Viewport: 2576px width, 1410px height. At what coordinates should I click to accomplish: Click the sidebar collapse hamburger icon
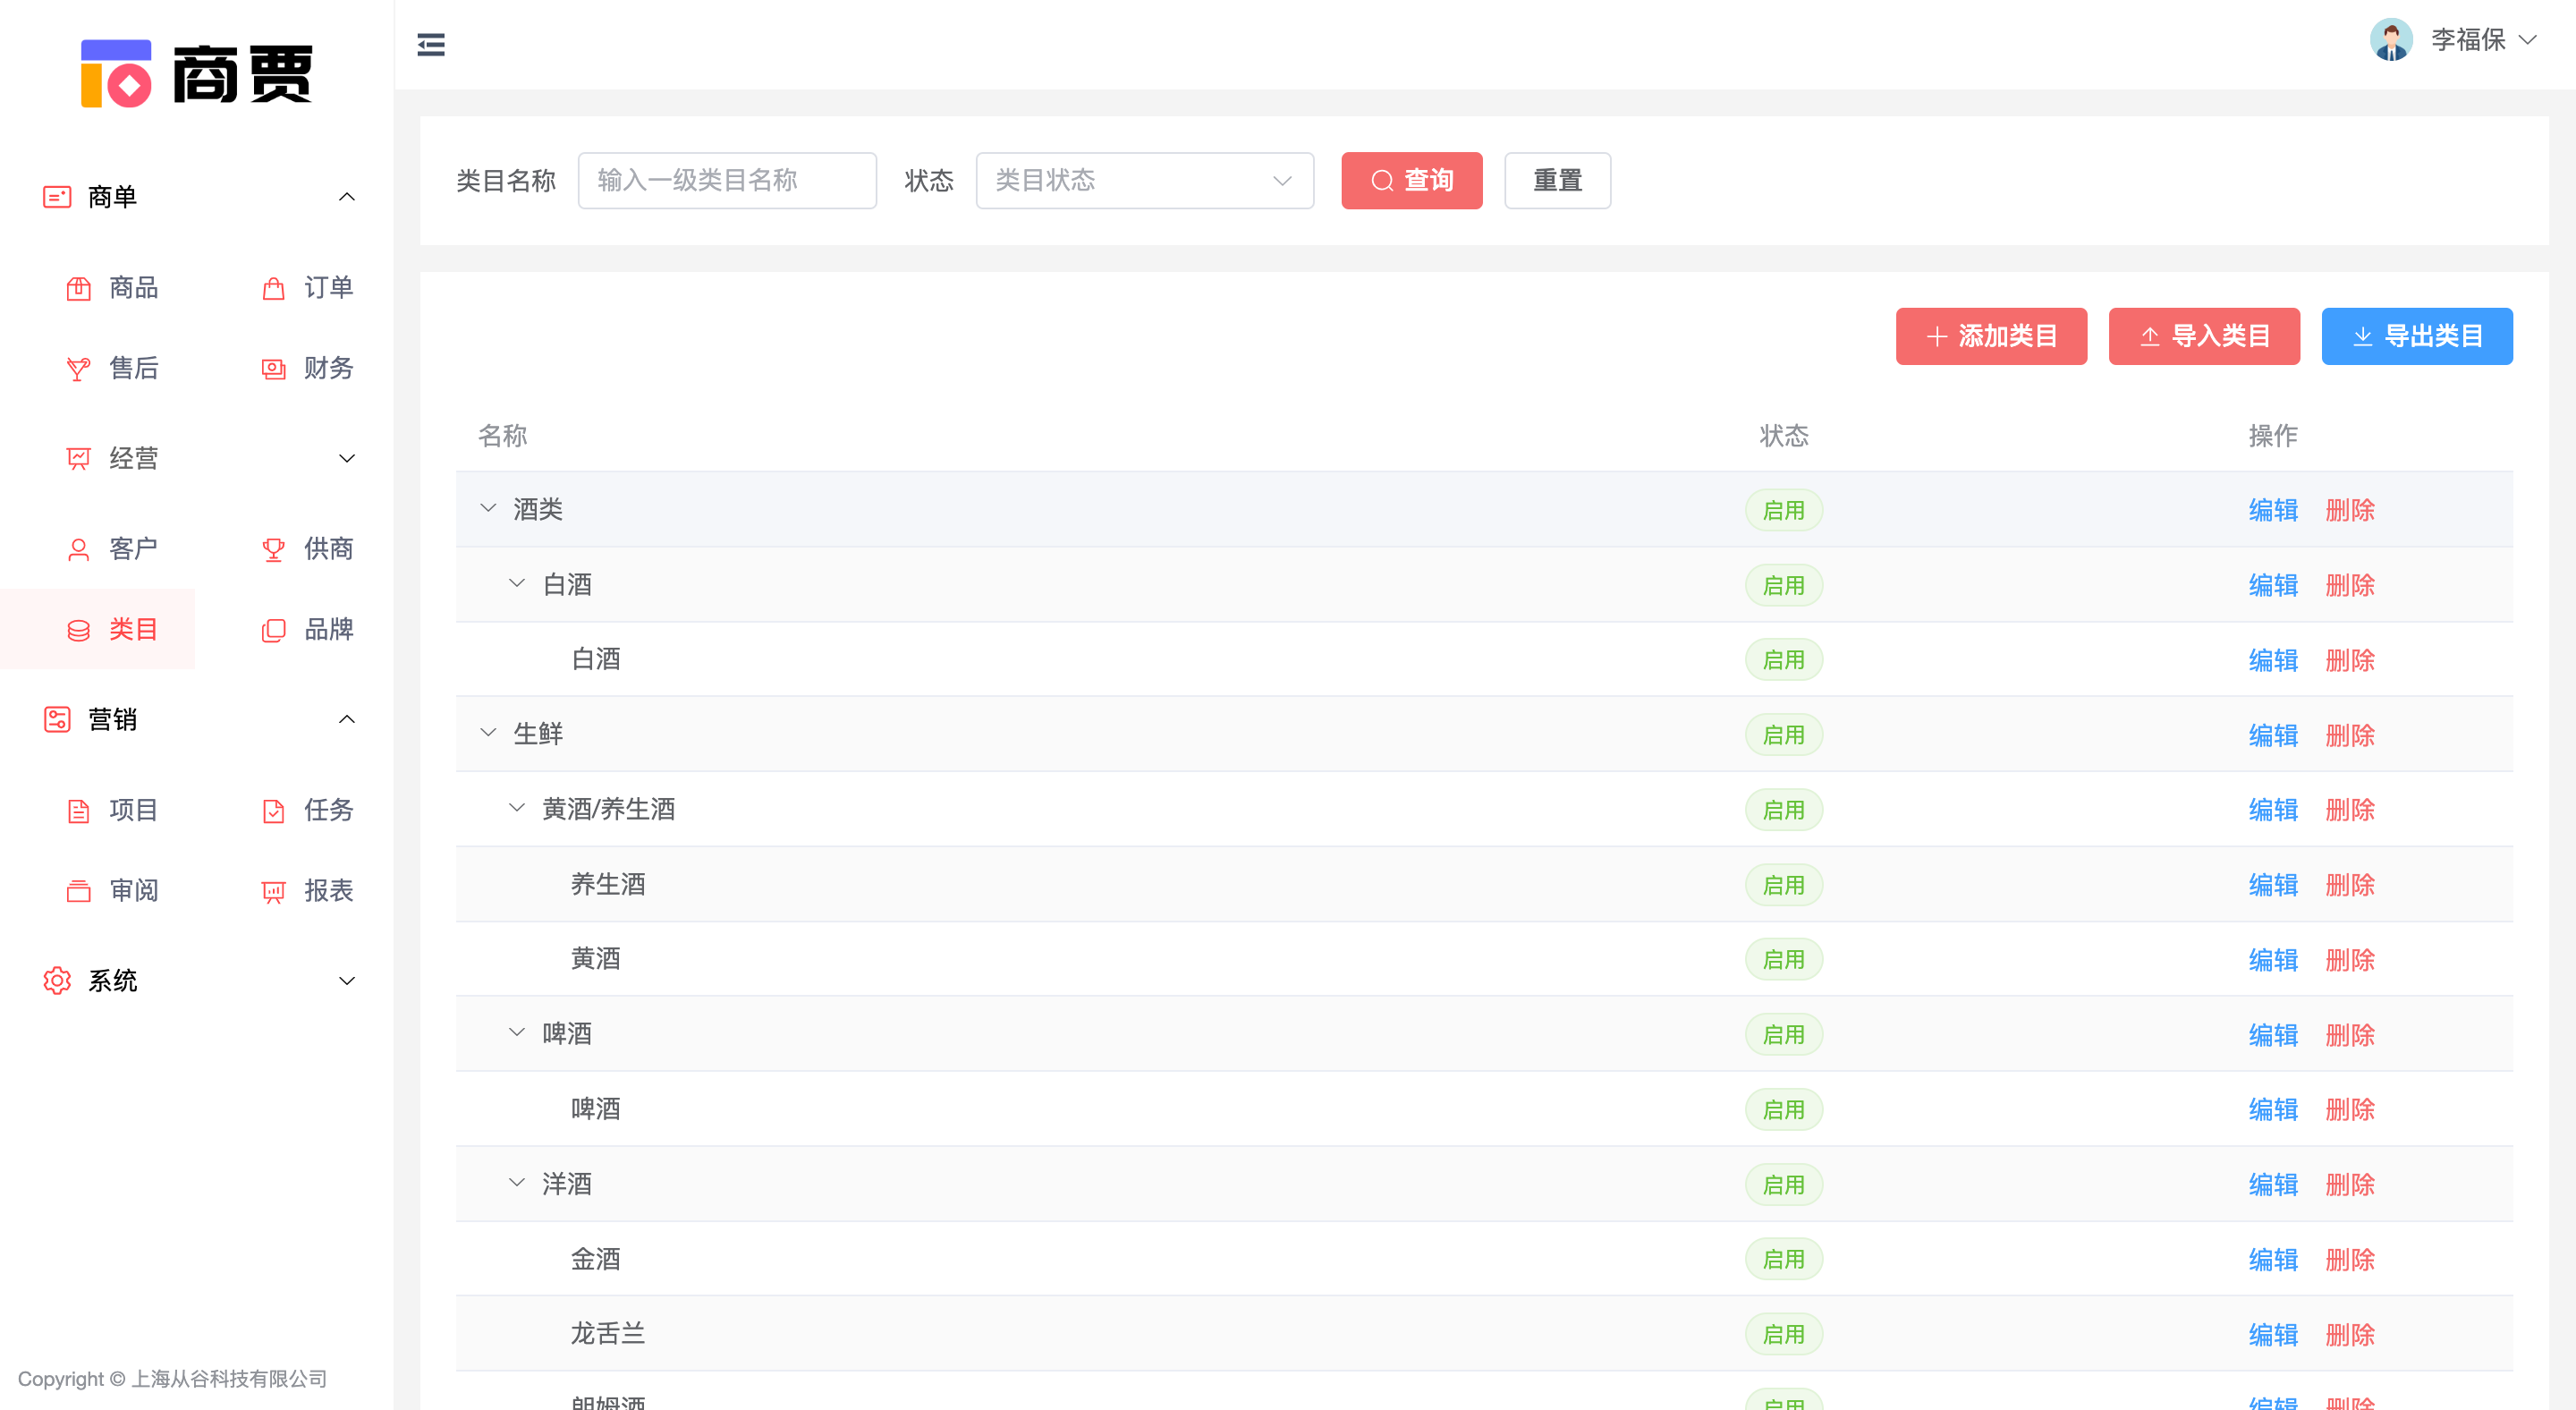tap(431, 45)
